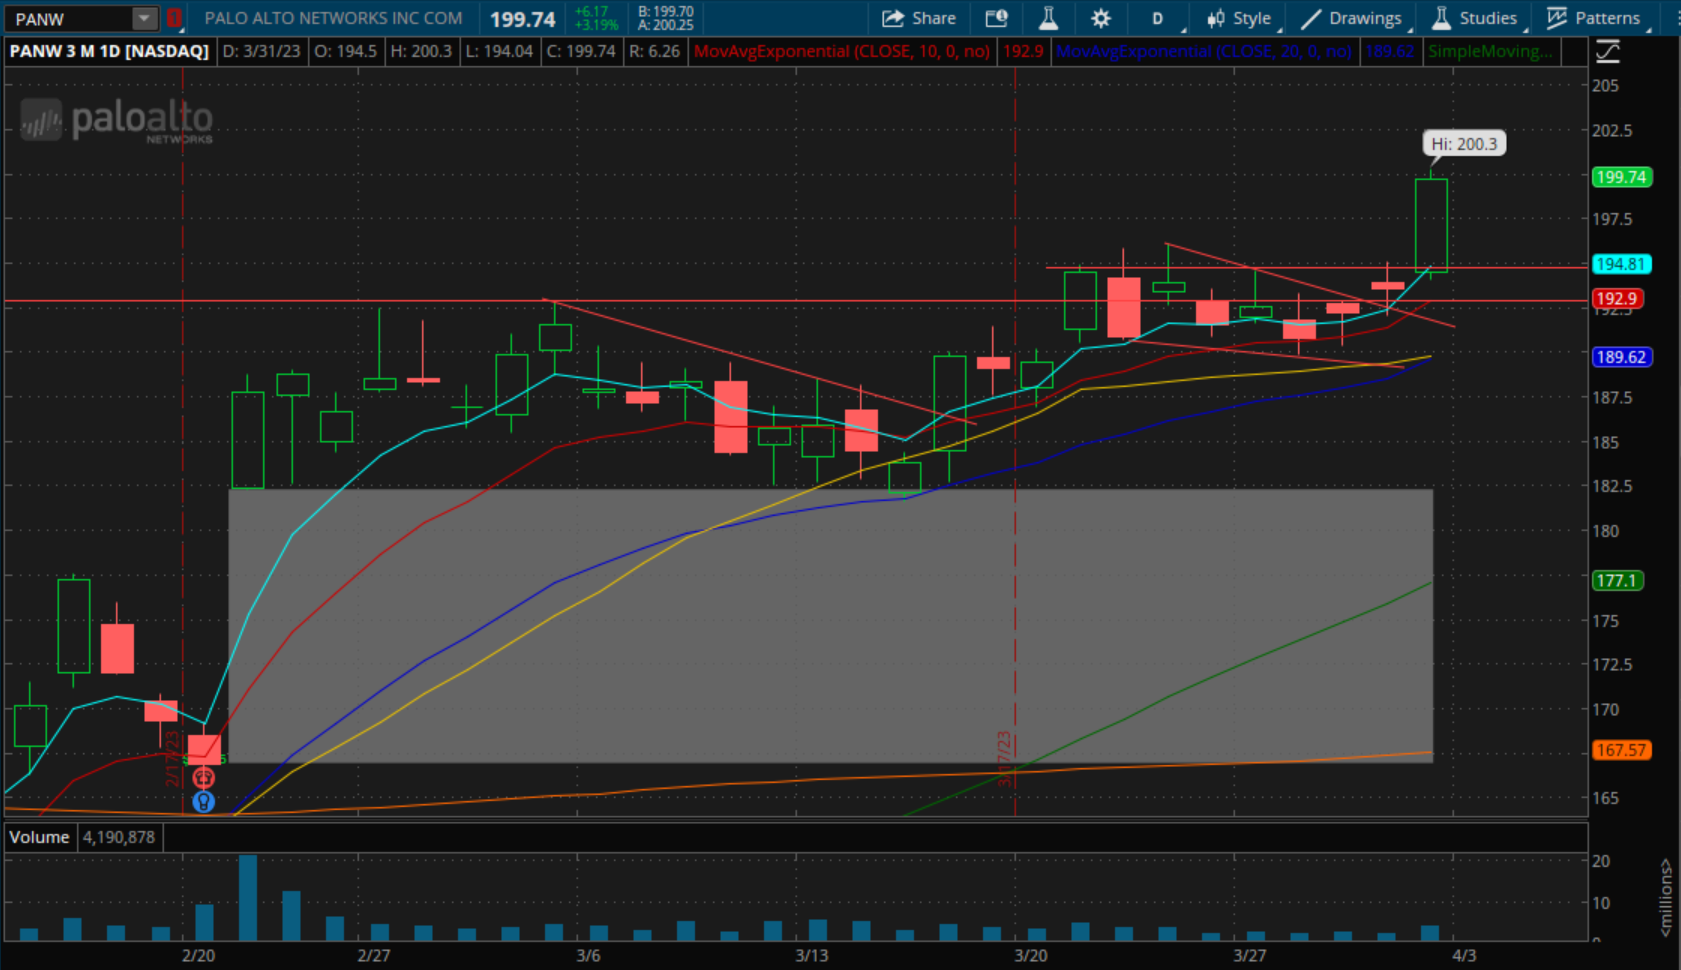The image size is (1681, 970).
Task: Open chart settings gear icon
Action: [1100, 18]
